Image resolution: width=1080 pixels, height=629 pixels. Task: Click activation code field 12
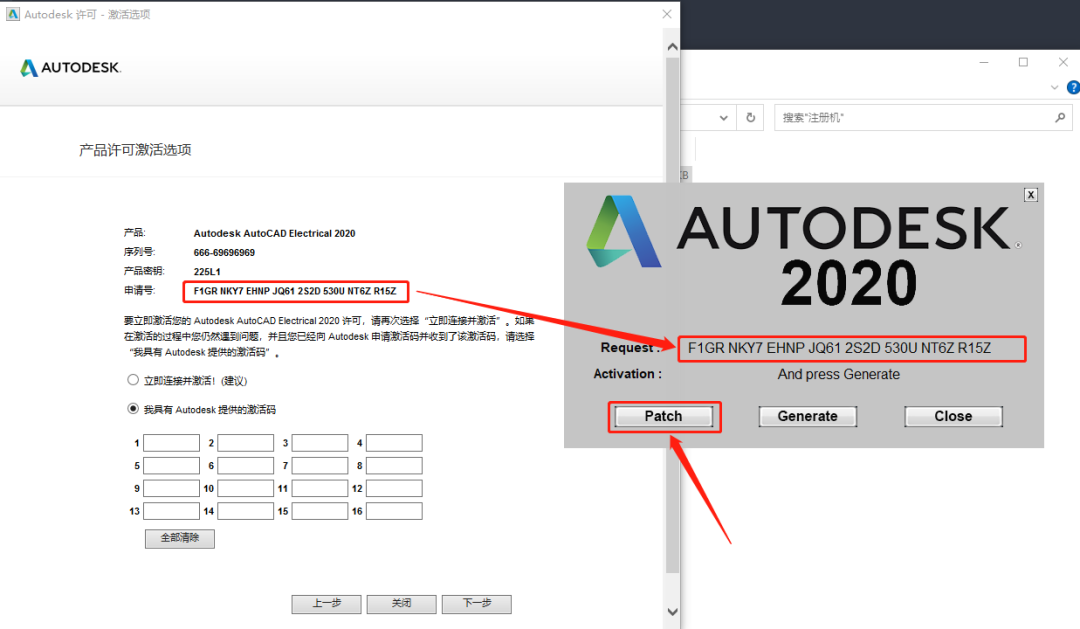394,488
